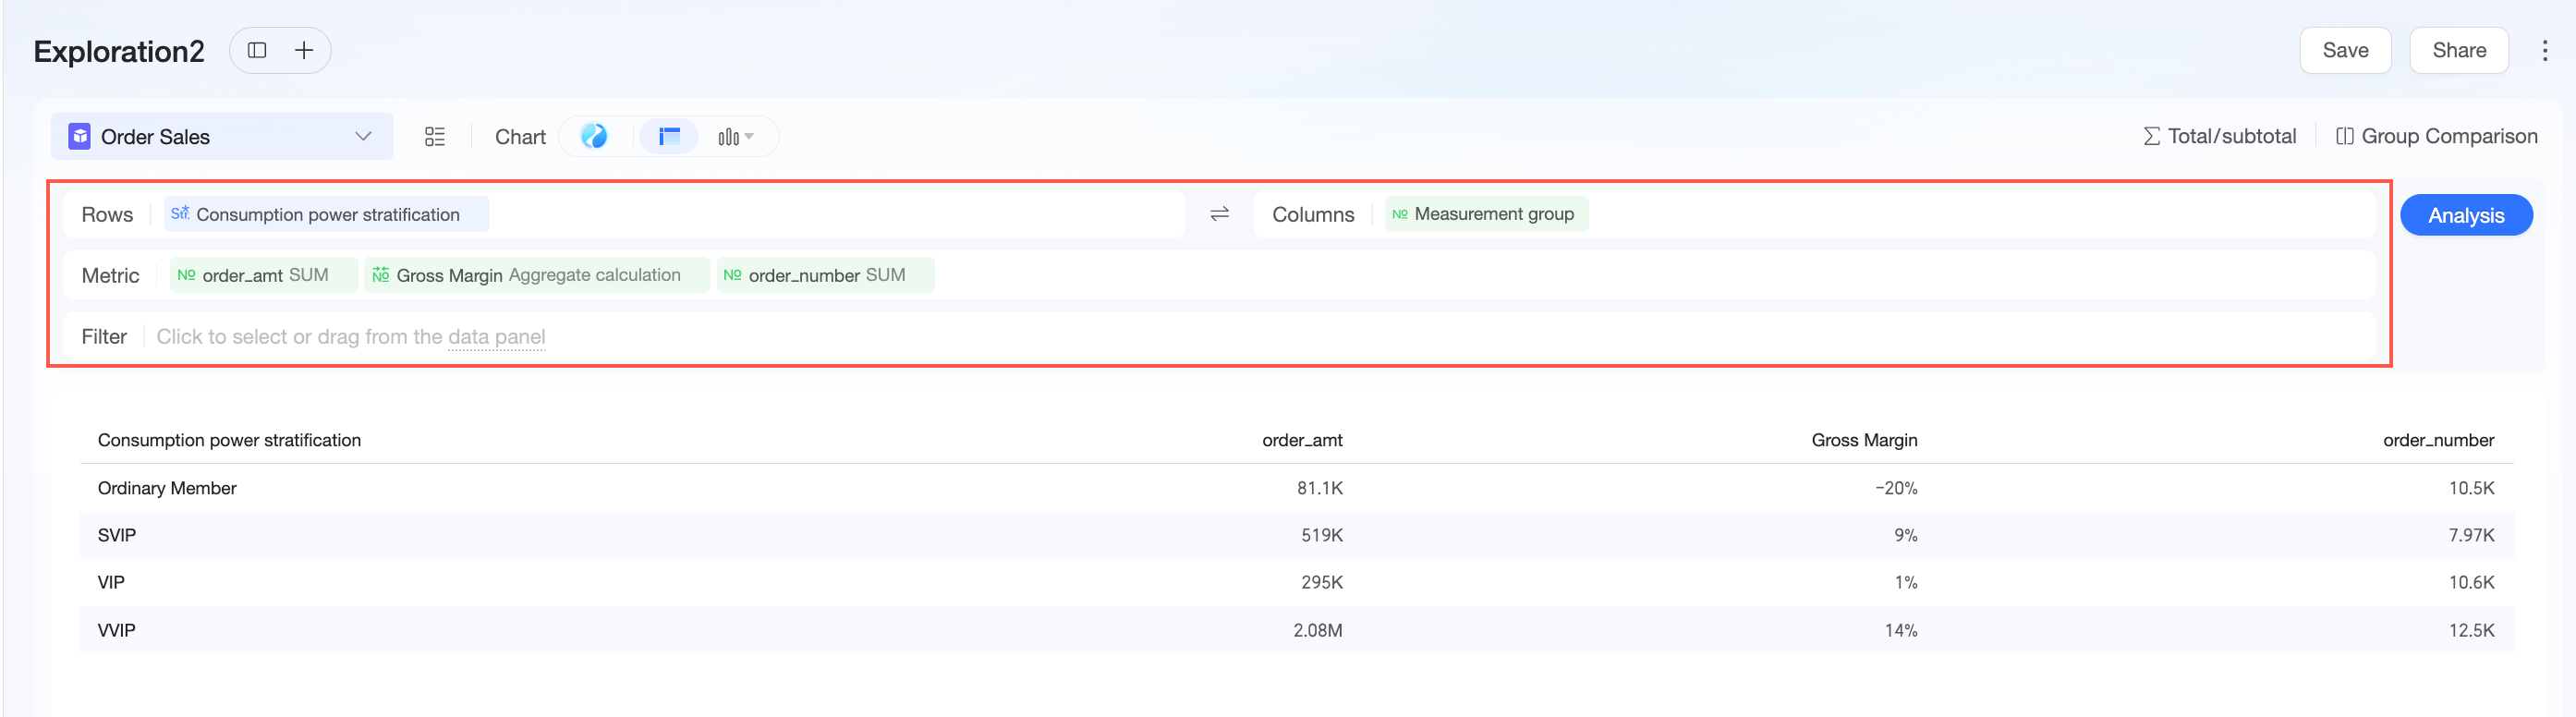Run the Analysis button
The image size is (2576, 717).
coord(2465,215)
